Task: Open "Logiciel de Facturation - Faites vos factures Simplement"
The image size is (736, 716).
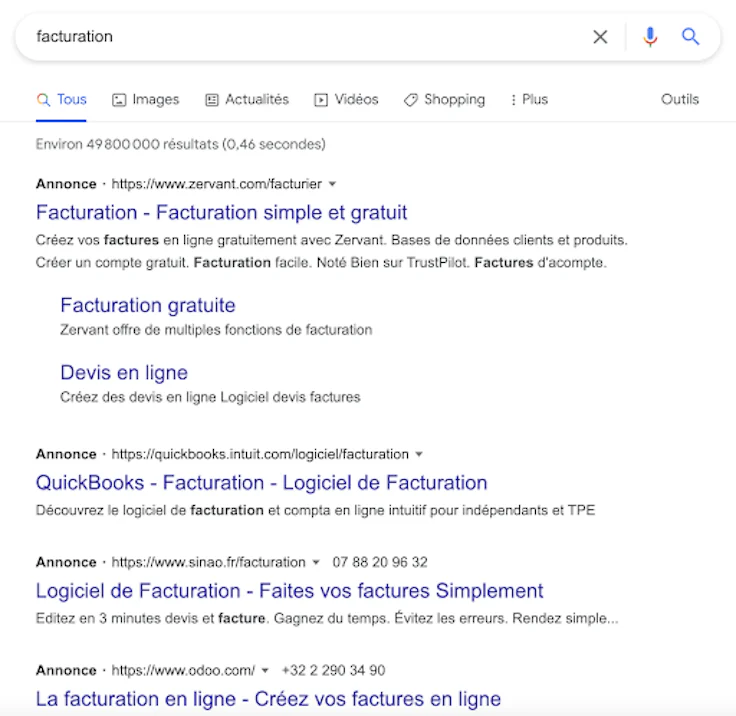Action: coord(290,591)
